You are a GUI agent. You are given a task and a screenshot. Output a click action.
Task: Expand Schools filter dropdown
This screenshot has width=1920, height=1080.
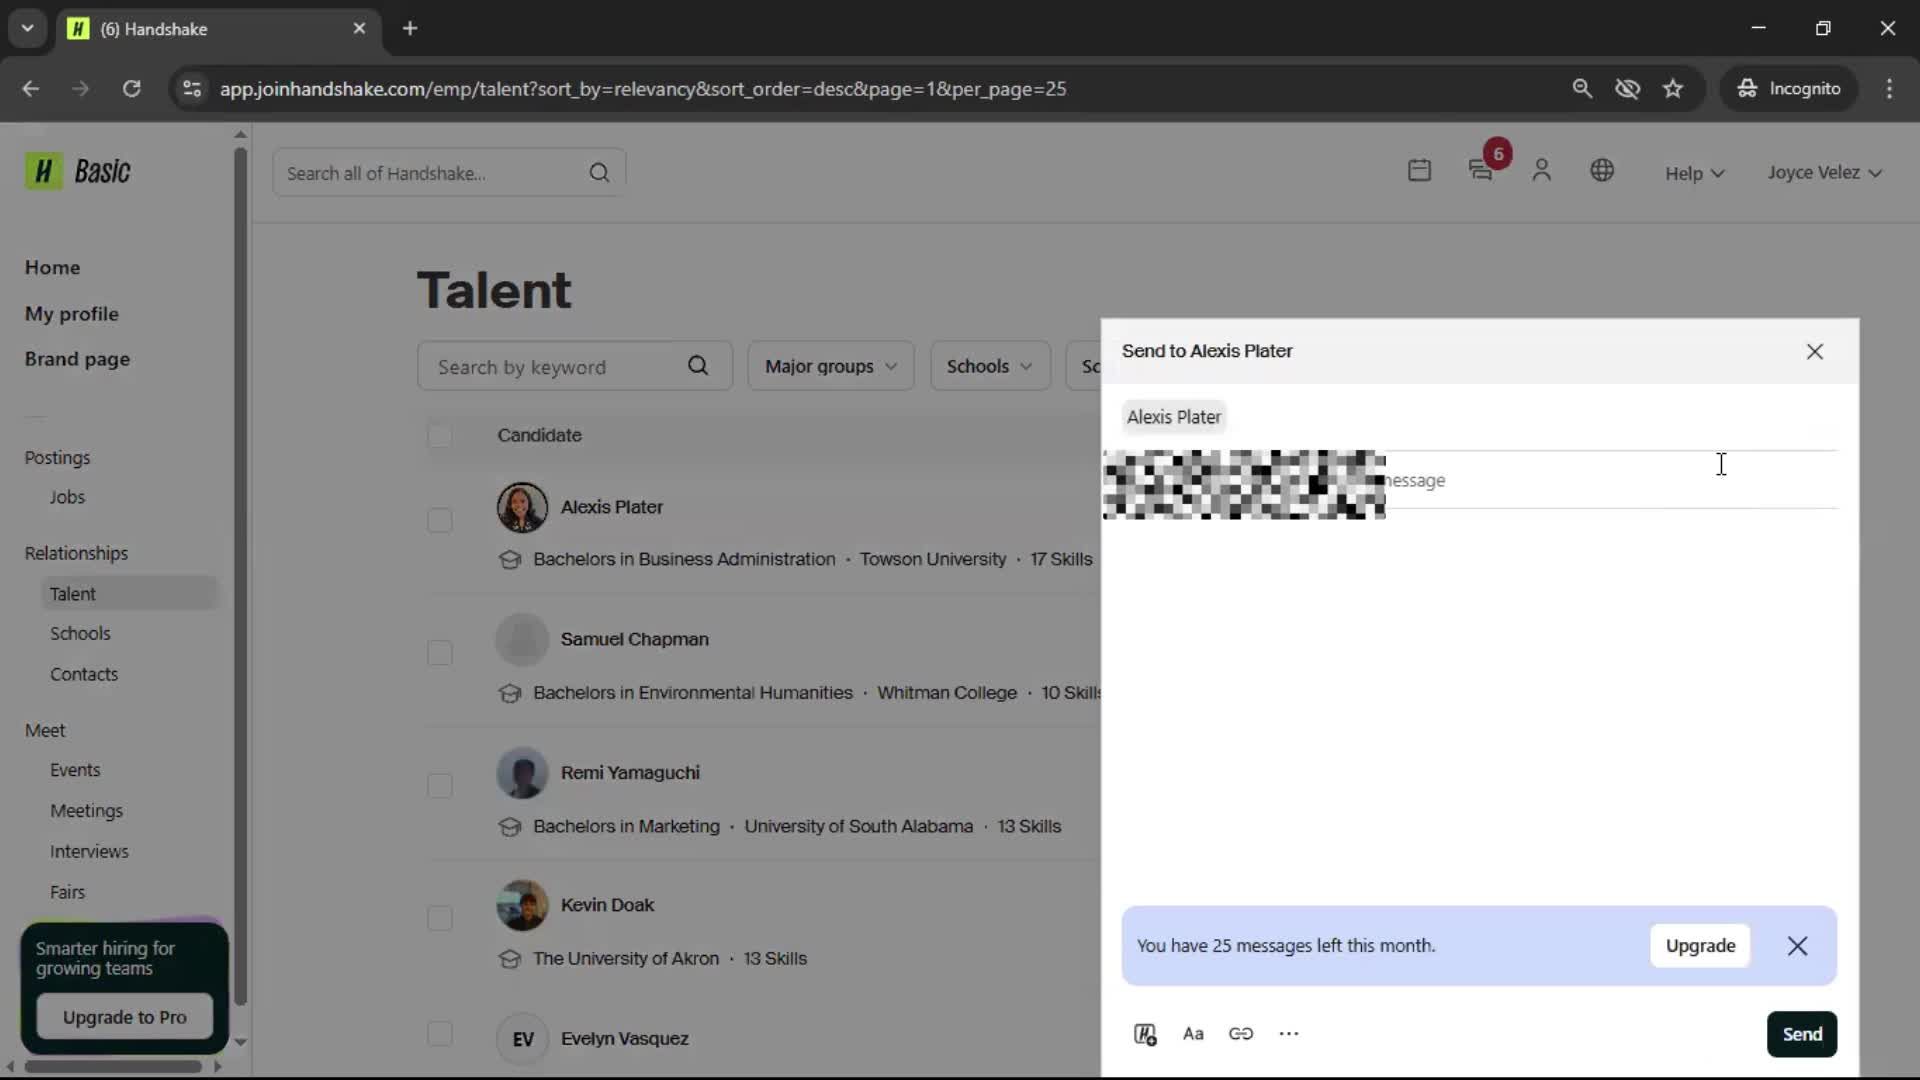pyautogui.click(x=989, y=366)
